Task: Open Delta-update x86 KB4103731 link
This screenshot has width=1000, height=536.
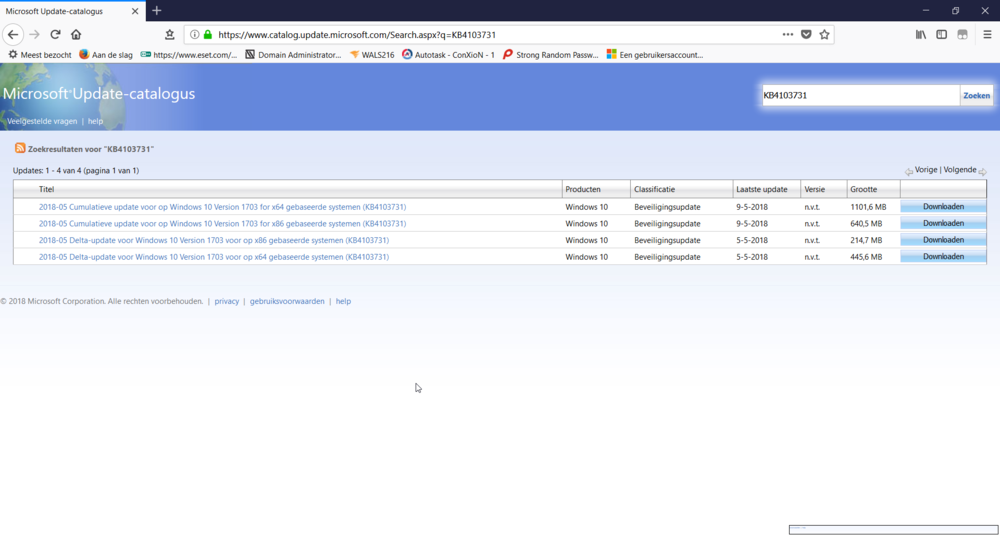Action: tap(214, 240)
